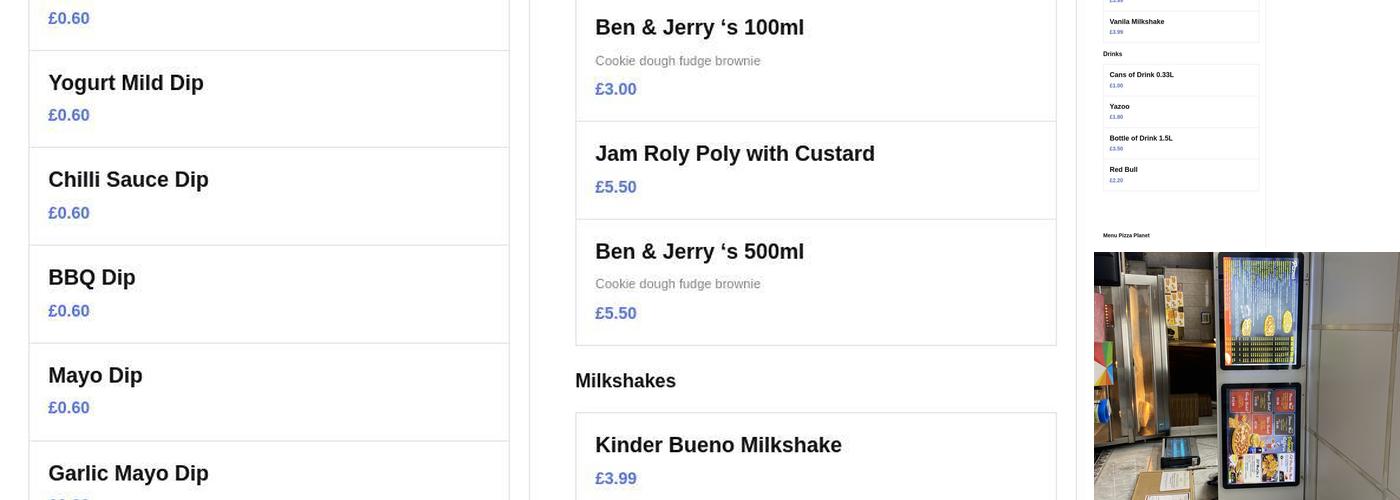Select Garlic Mayo Dip
1400x500 pixels.
(x=128, y=473)
